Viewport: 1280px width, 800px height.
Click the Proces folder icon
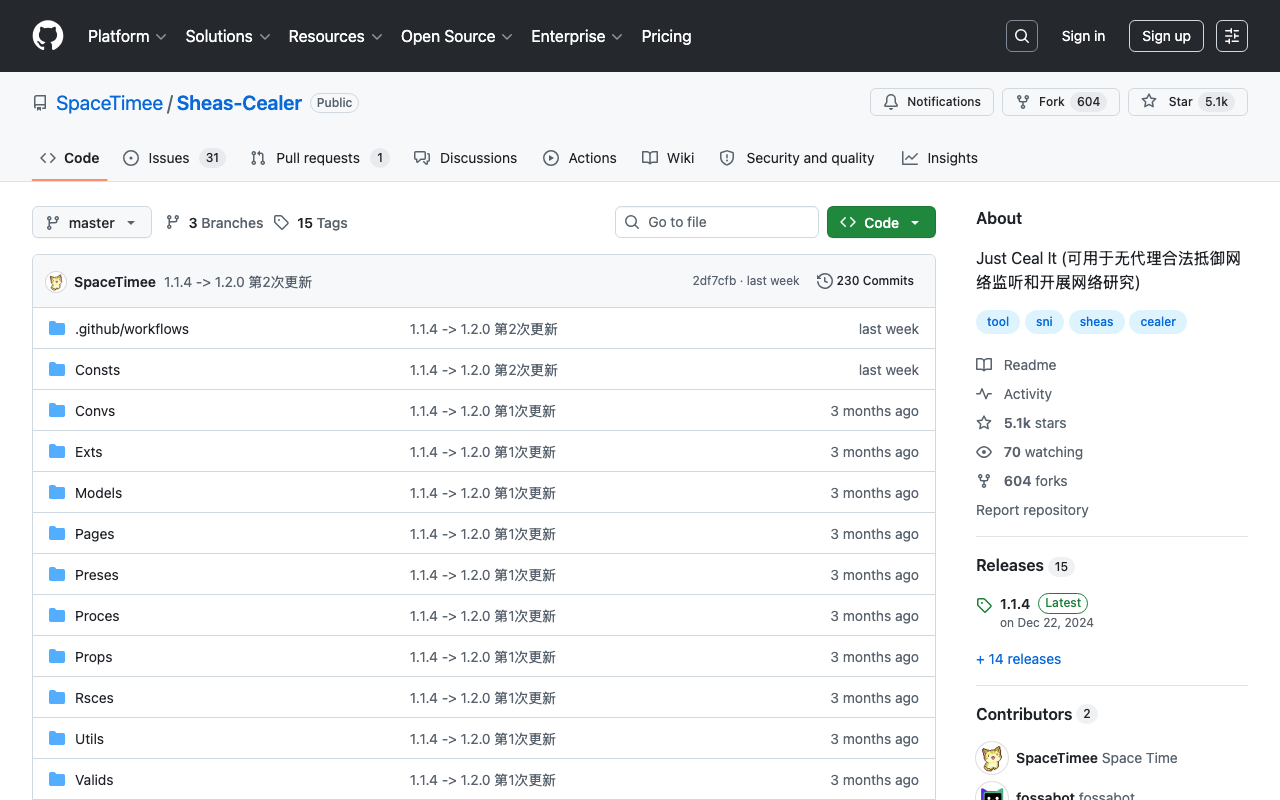(x=57, y=616)
